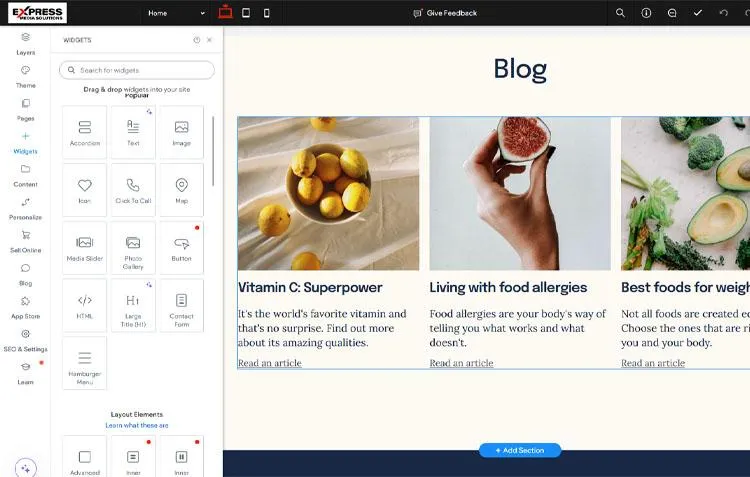Choose the Map widget
The width and height of the screenshot is (750, 477).
[181, 190]
